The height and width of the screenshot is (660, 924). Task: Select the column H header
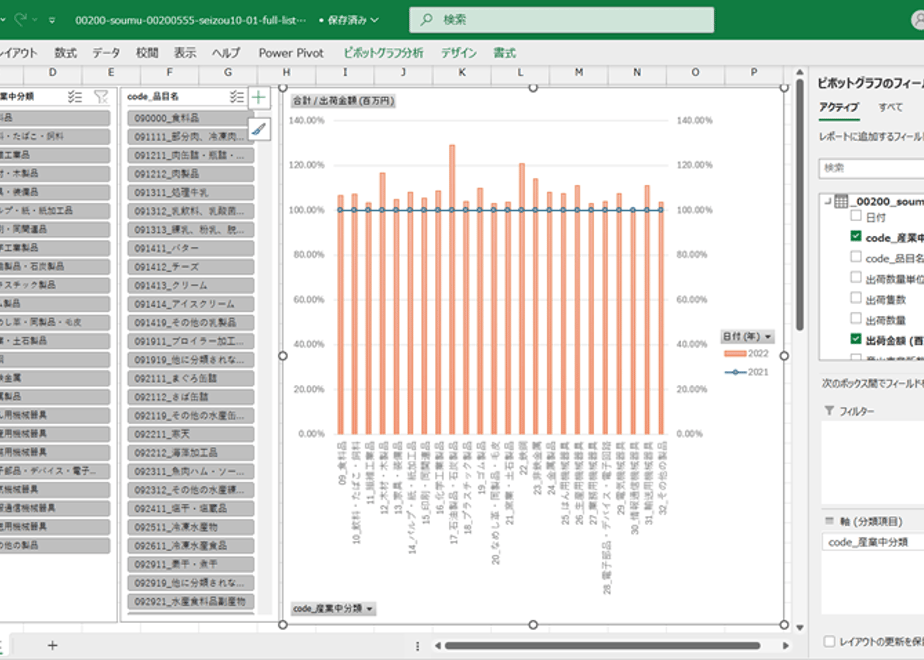click(286, 72)
